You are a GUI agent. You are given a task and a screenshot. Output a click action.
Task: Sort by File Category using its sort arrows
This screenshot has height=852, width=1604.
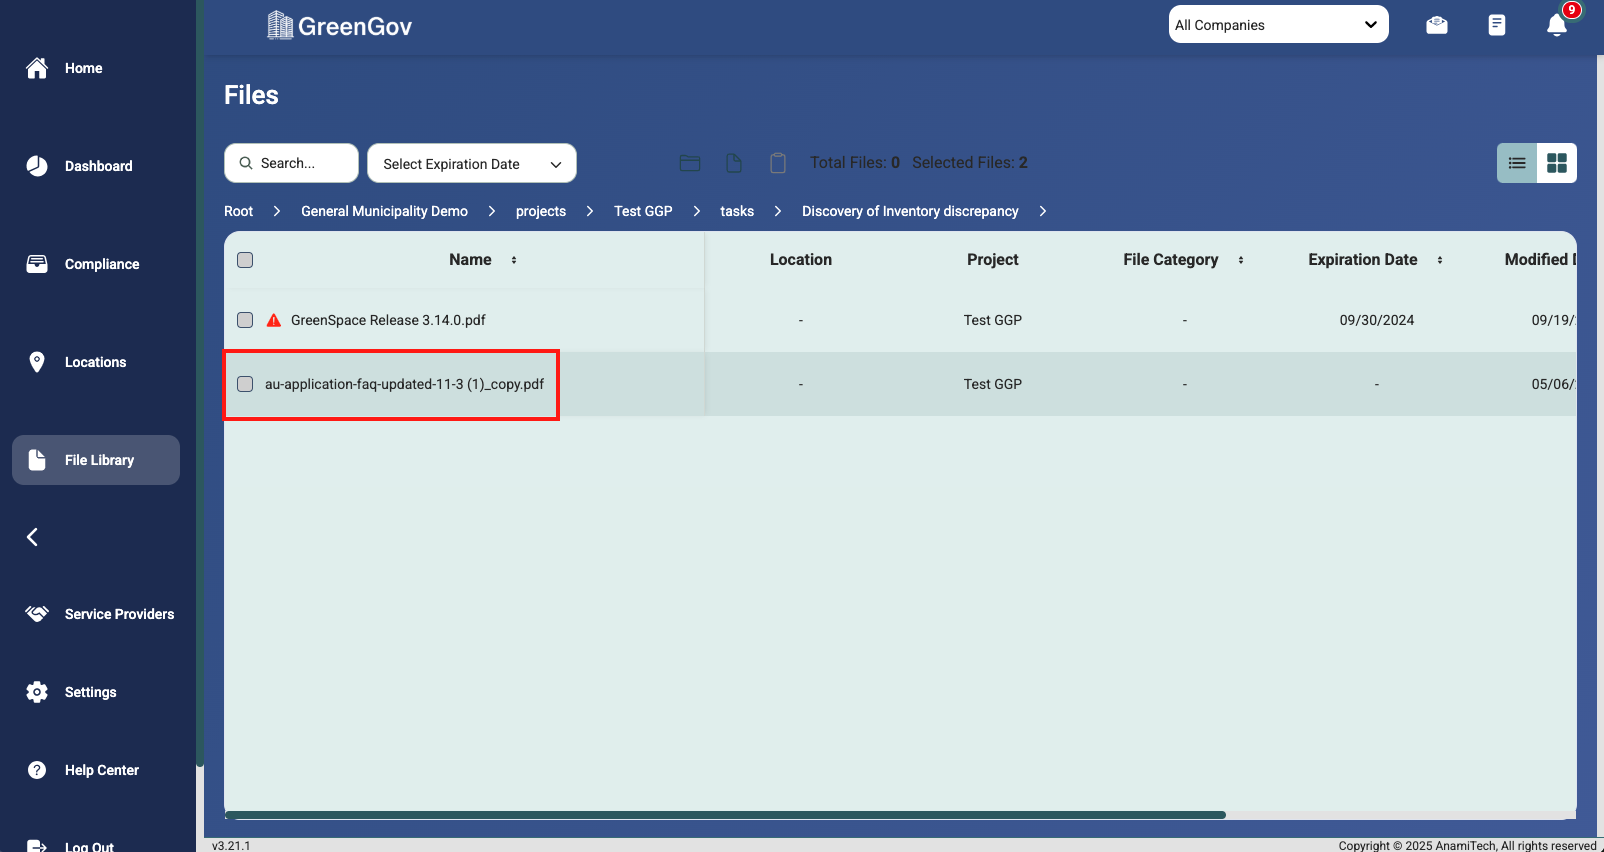coord(1241,260)
